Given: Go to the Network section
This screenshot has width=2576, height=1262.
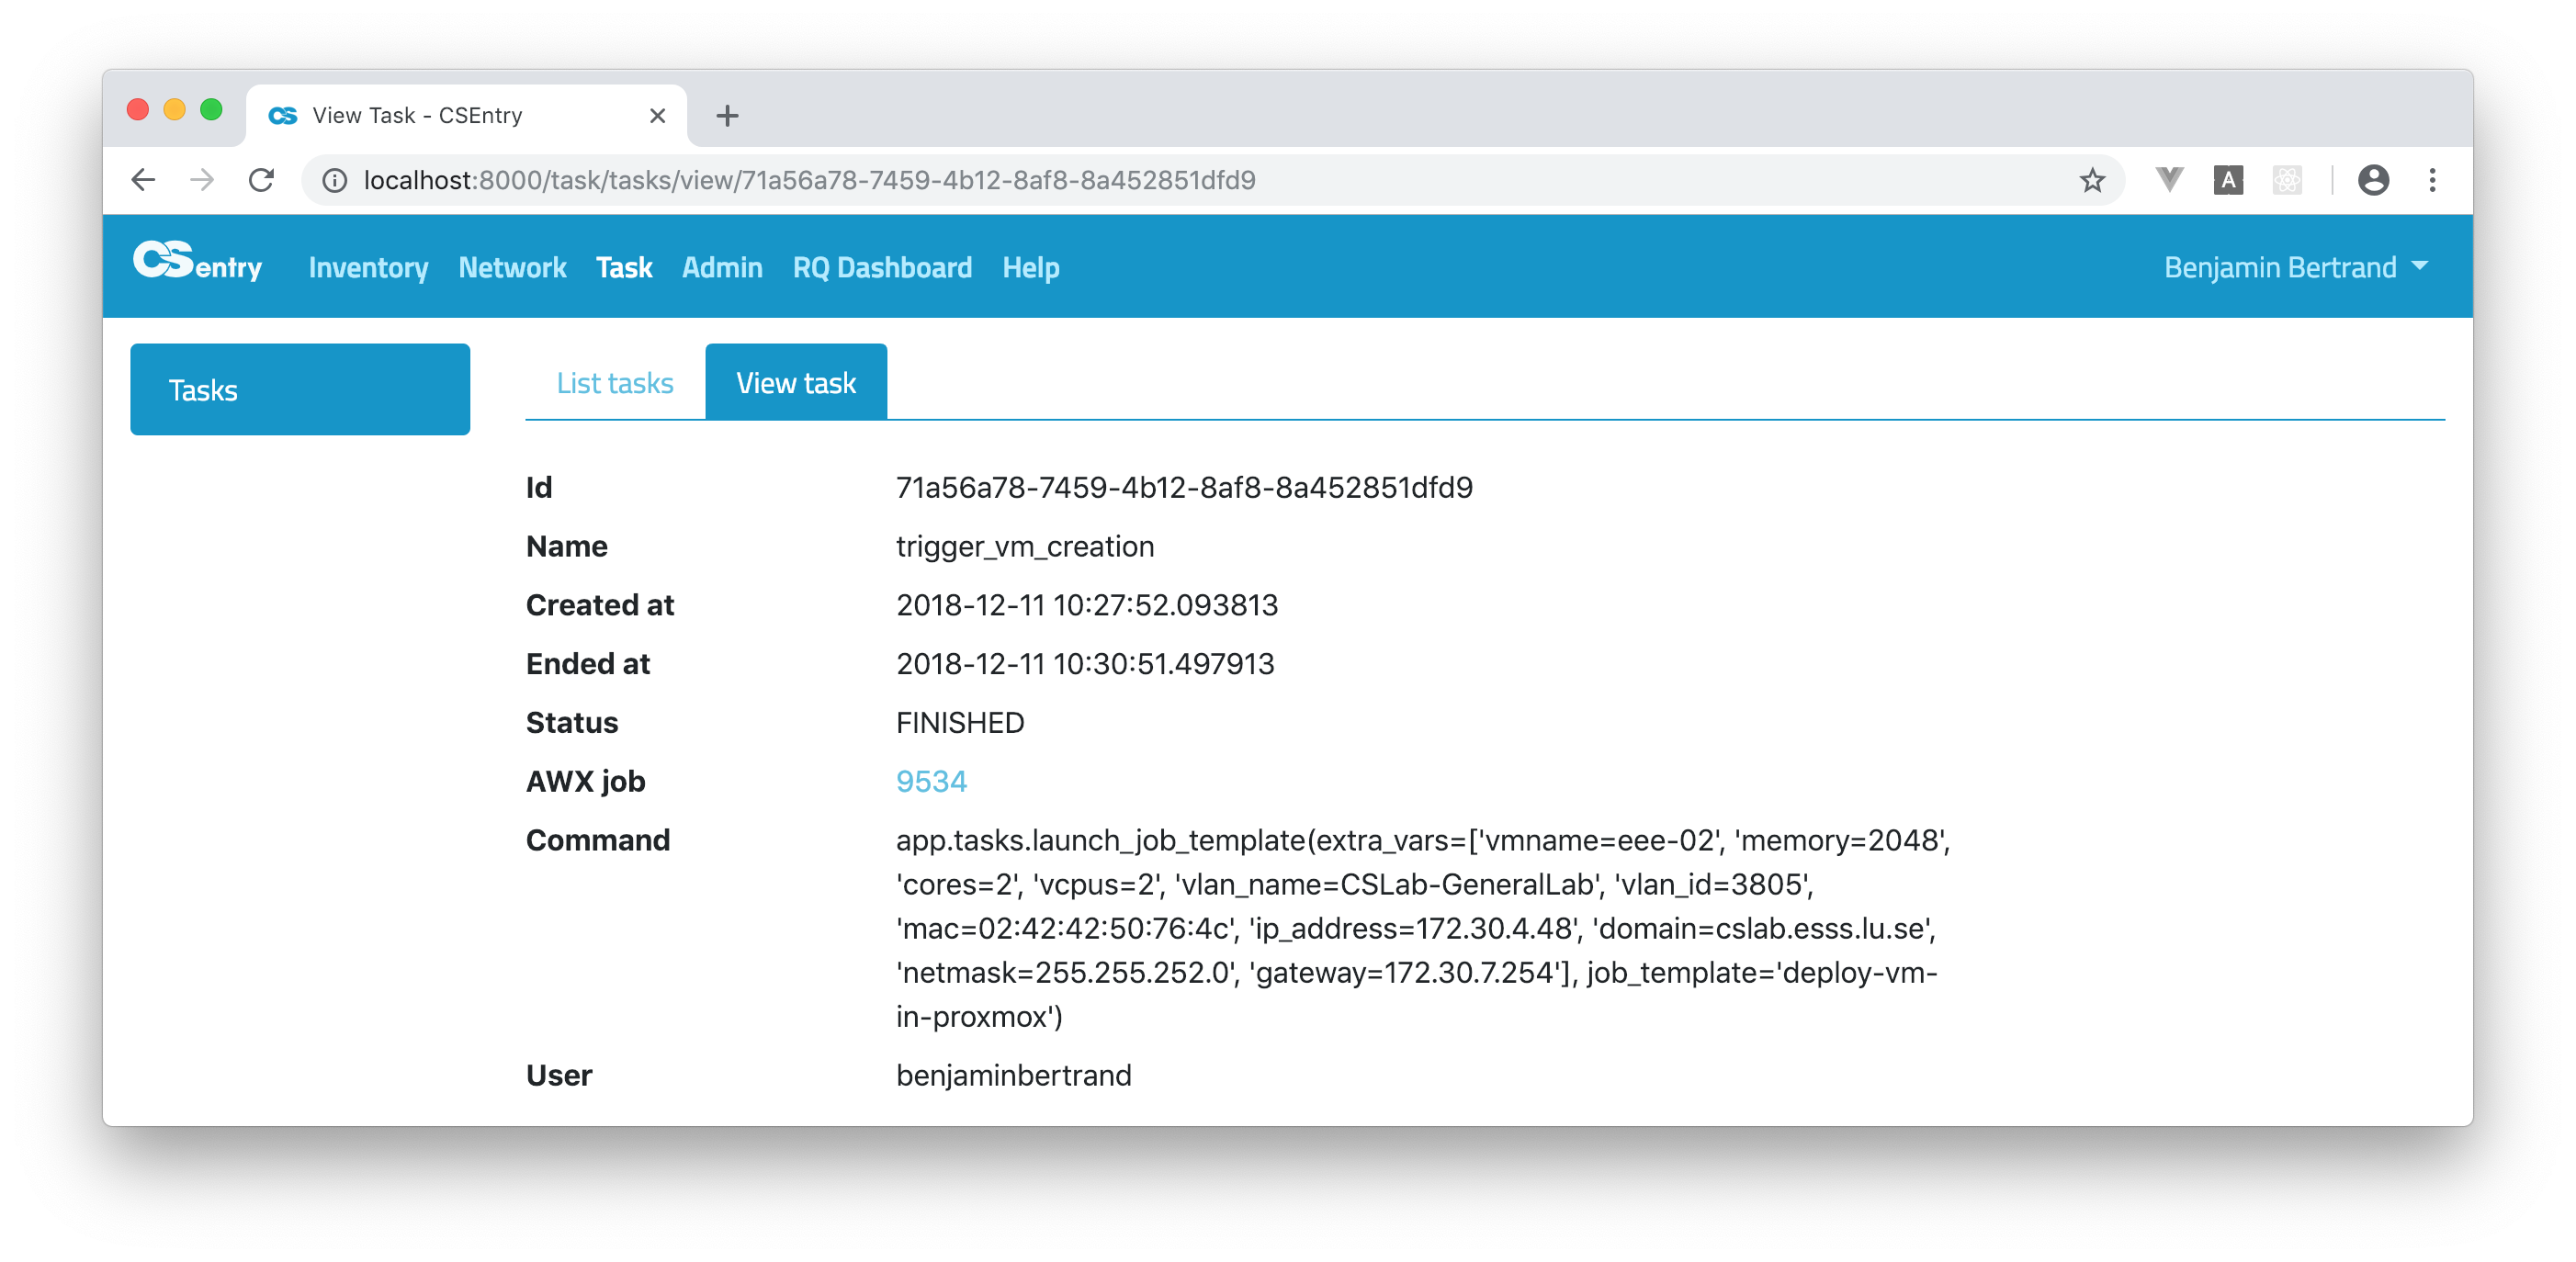Looking at the screenshot, I should (512, 267).
